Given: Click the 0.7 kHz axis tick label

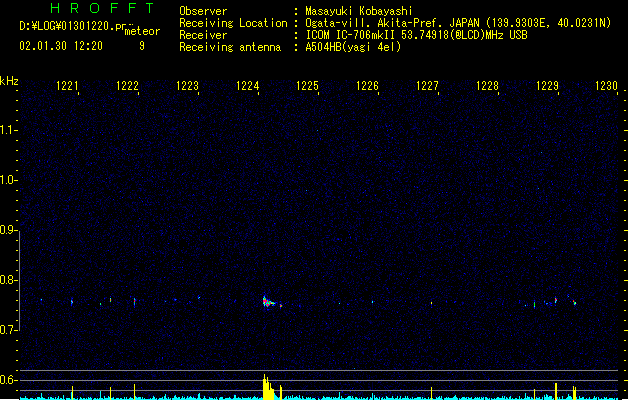Looking at the screenshot, I should pos(8,330).
